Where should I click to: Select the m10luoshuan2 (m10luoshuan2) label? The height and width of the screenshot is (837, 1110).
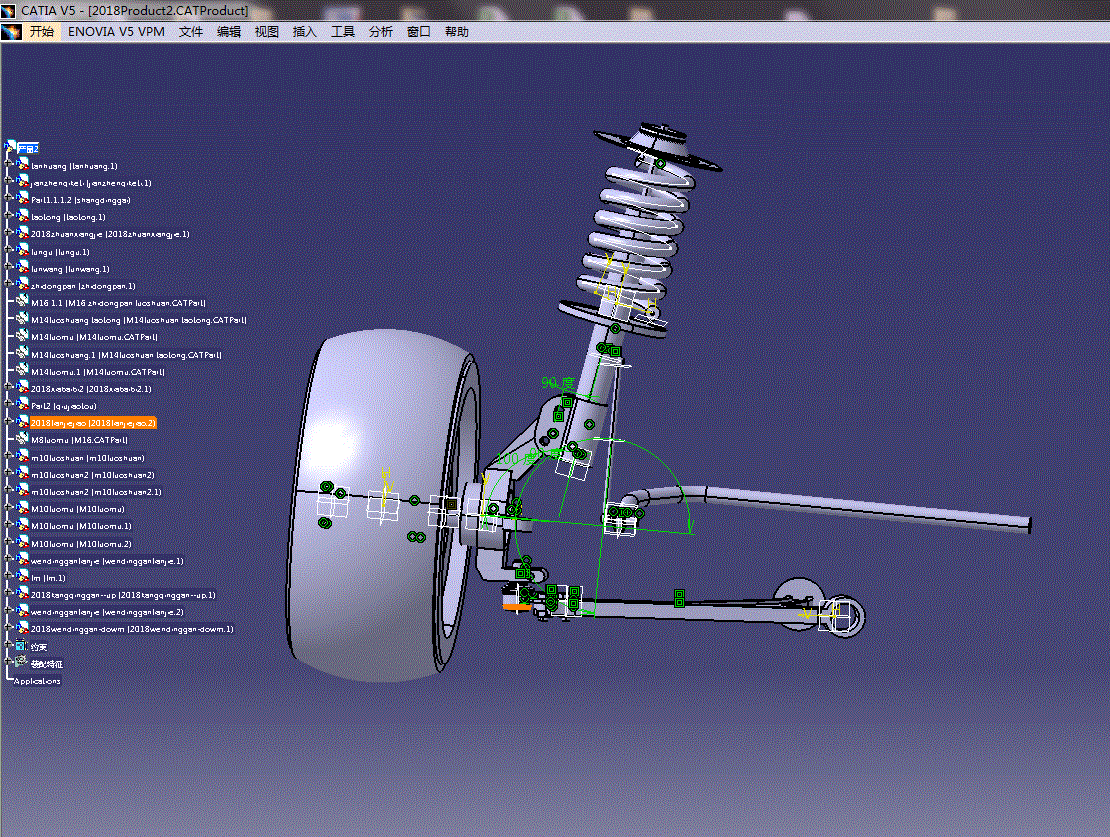pyautogui.click(x=93, y=475)
